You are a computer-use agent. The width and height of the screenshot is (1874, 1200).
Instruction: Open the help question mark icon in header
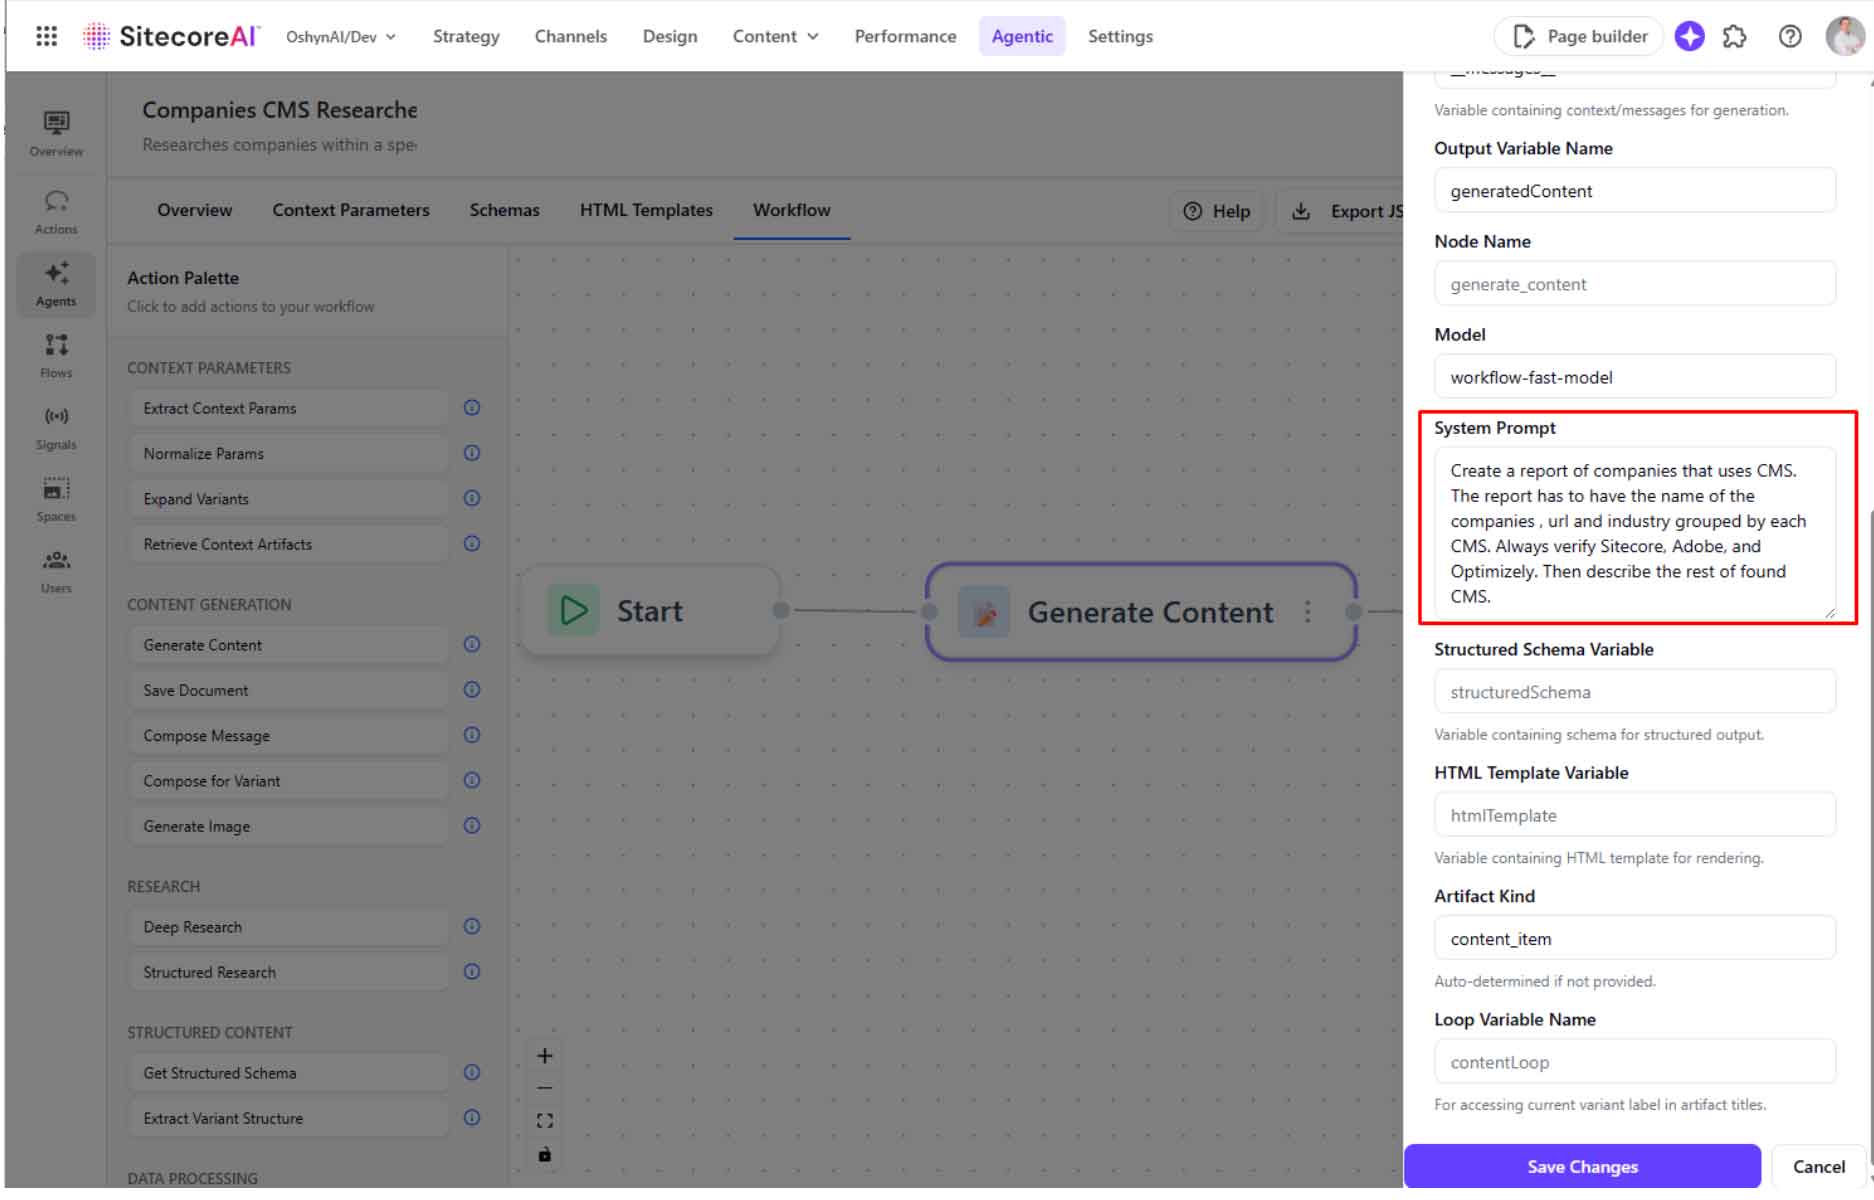(x=1790, y=36)
